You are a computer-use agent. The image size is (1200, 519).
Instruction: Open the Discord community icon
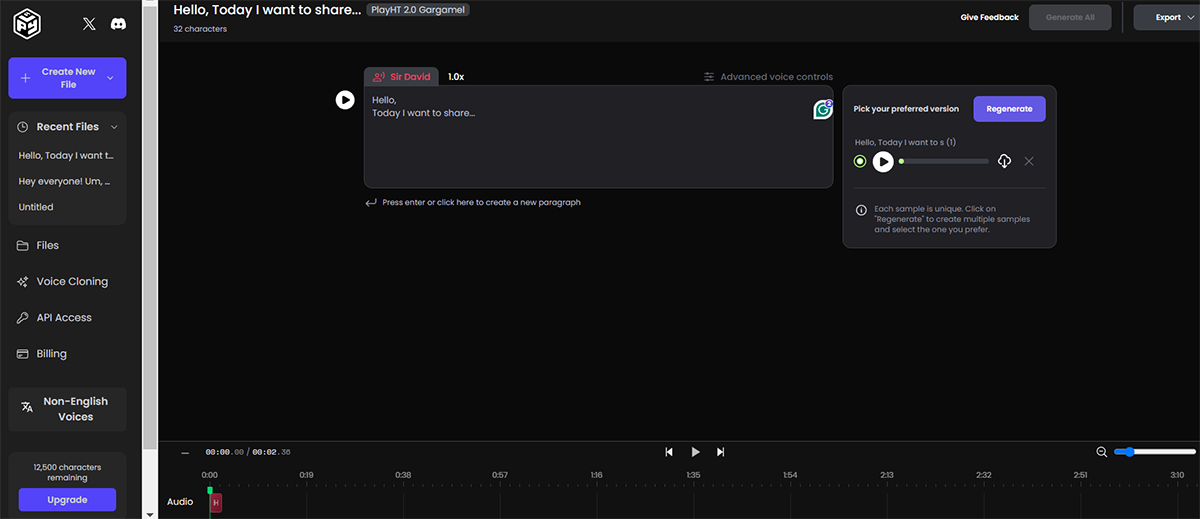(x=119, y=25)
